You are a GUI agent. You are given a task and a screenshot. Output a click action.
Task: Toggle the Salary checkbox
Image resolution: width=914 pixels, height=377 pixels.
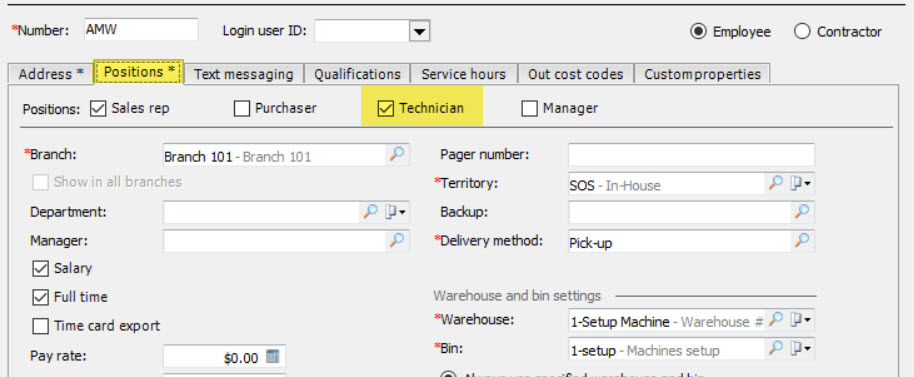click(40, 269)
